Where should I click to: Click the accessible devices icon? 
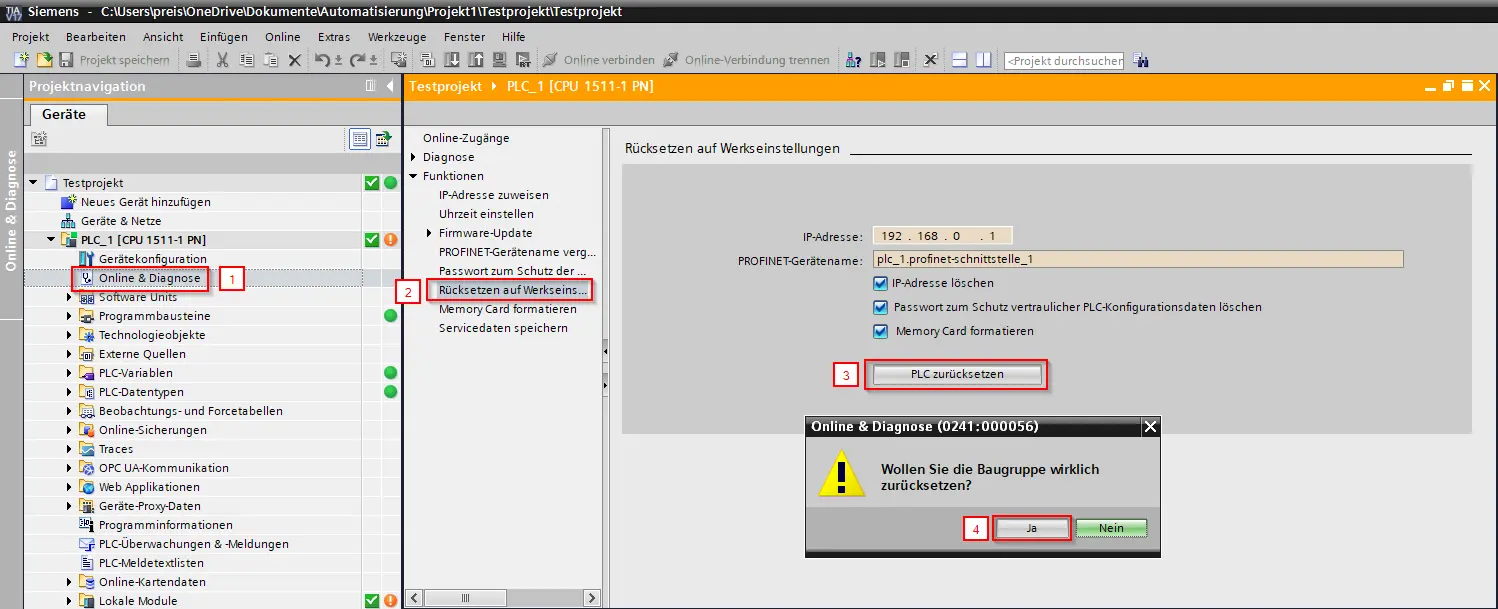tap(853, 60)
